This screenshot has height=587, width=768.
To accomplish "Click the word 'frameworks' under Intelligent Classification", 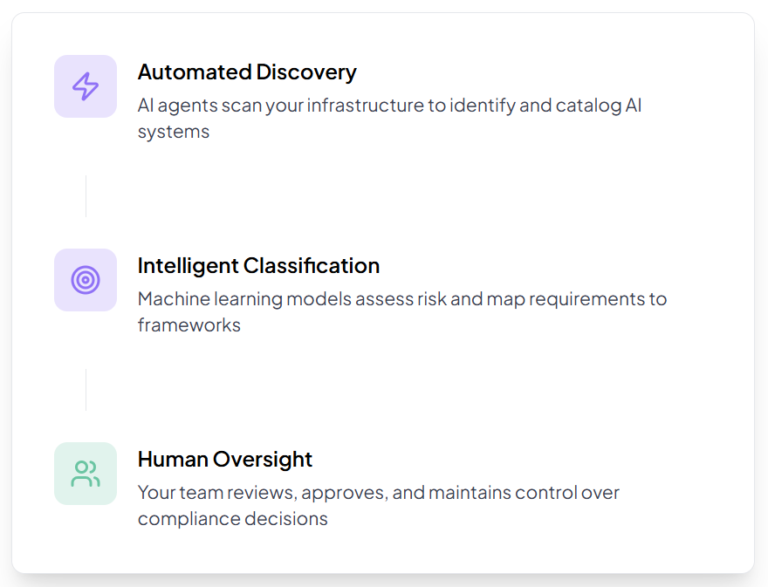I will coord(189,324).
